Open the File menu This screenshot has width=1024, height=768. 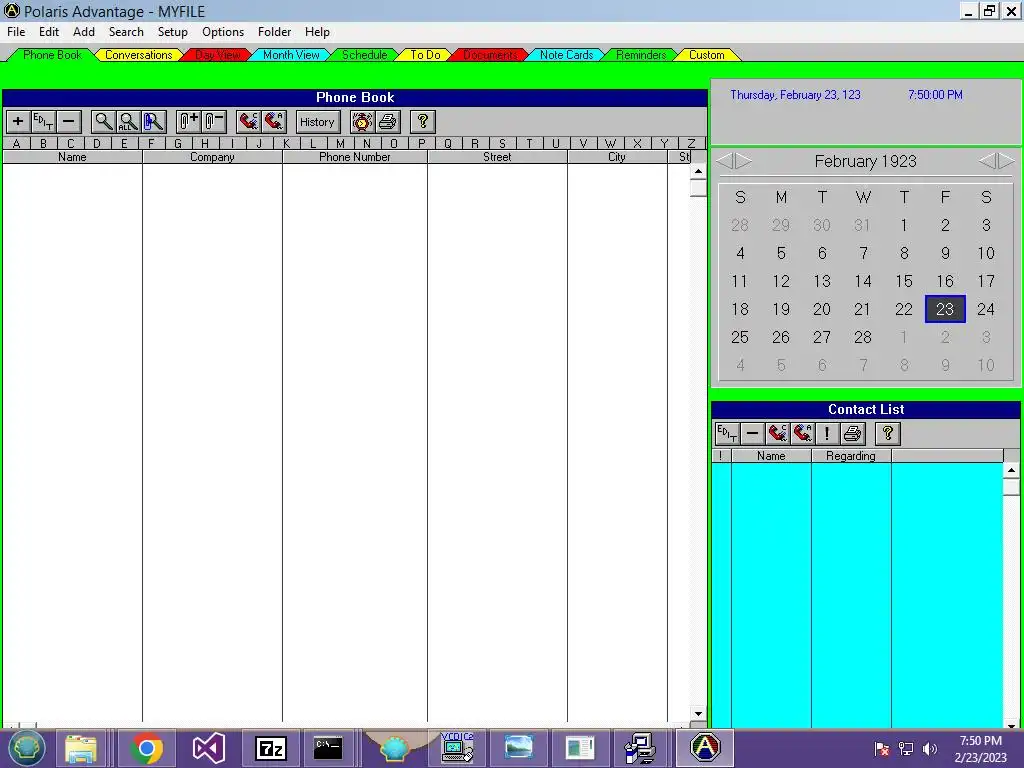click(x=16, y=32)
